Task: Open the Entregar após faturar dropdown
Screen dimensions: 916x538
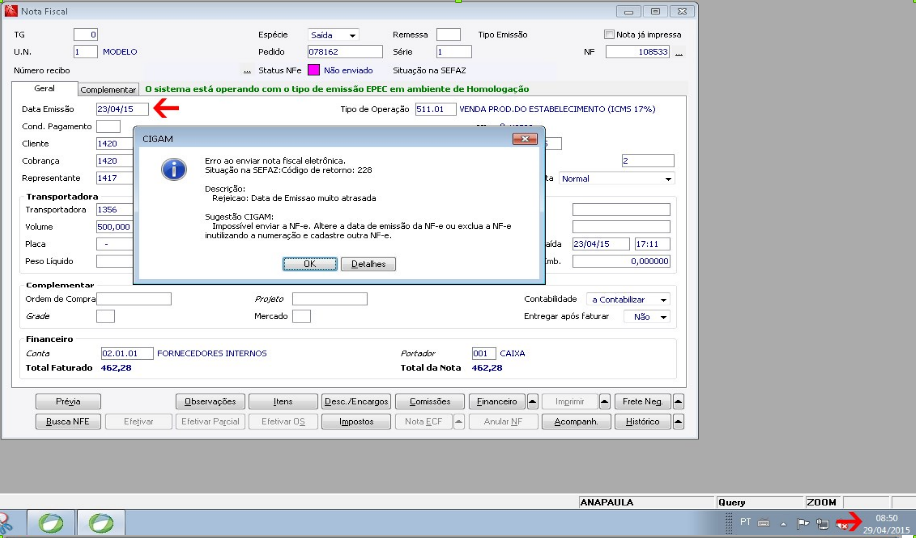Action: click(647, 317)
